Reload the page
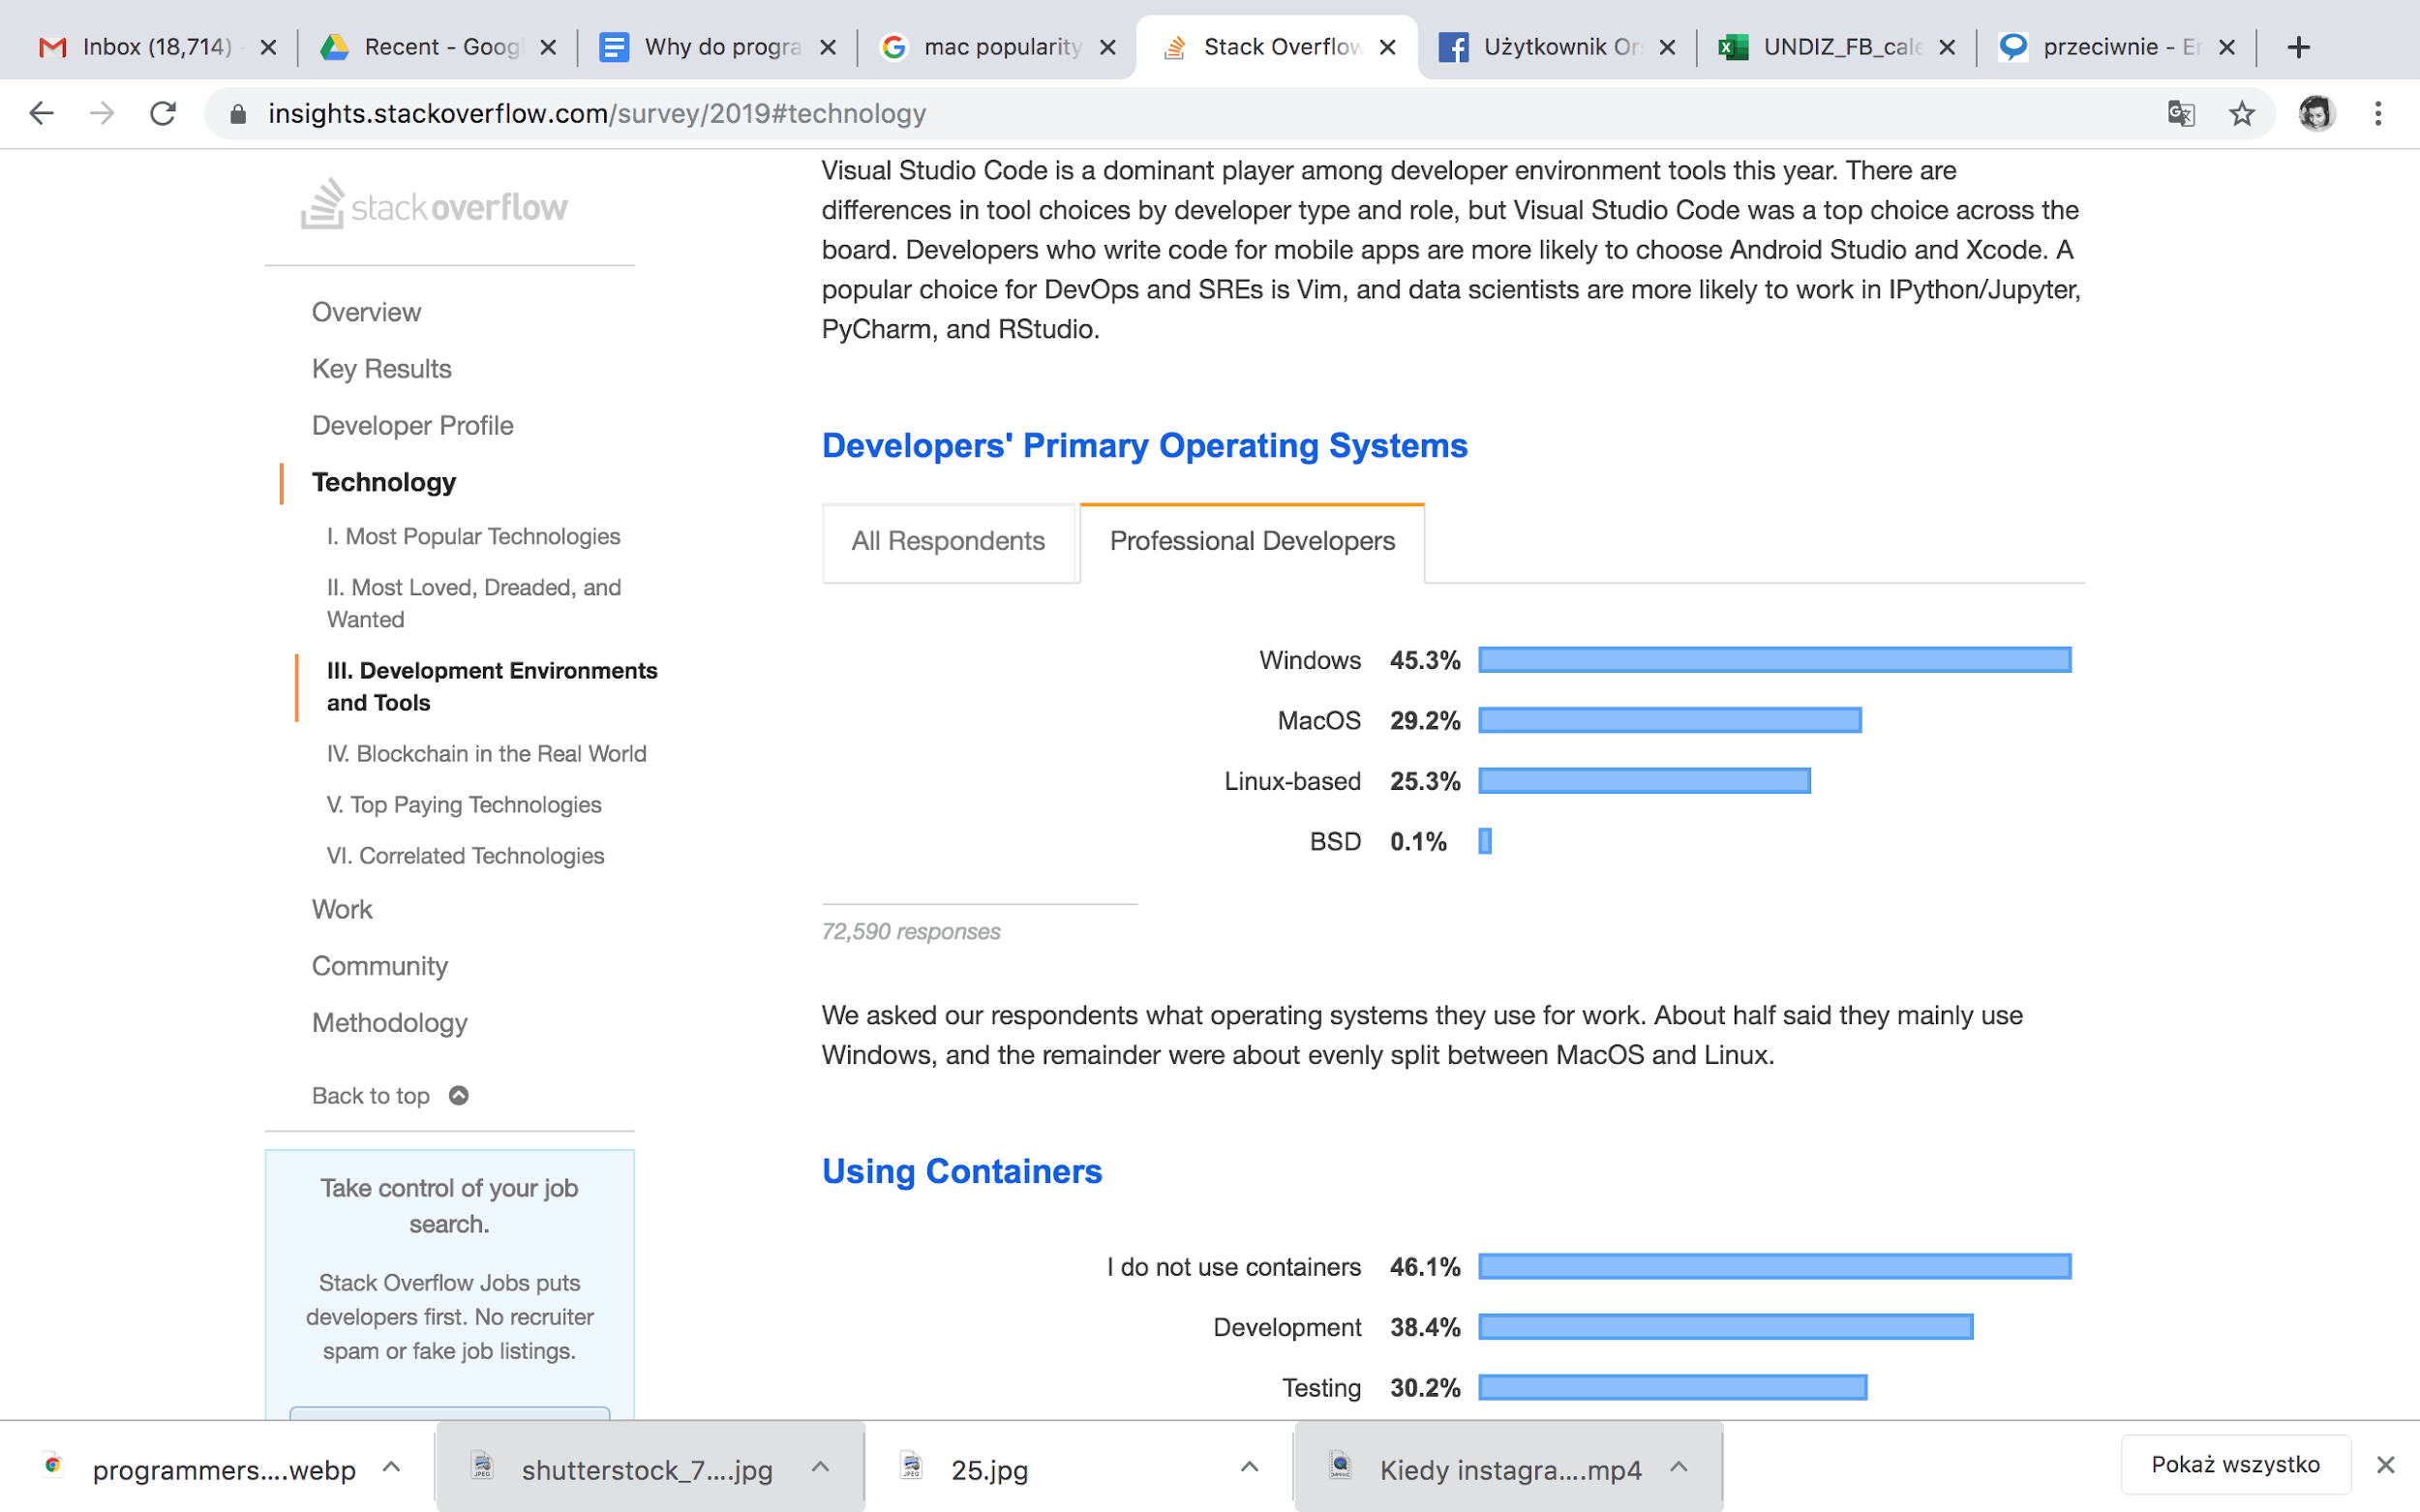Screen dimensions: 2420x1512 [163, 113]
